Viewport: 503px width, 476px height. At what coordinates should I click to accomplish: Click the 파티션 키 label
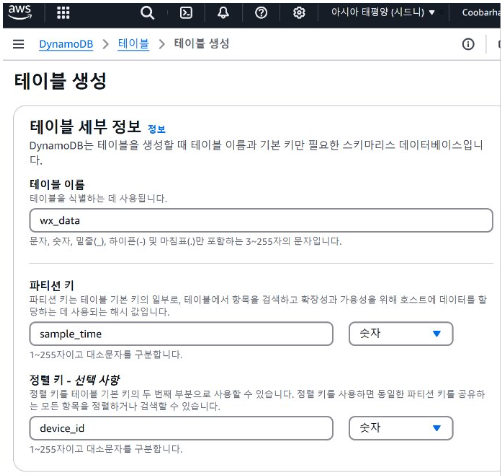coord(52,286)
